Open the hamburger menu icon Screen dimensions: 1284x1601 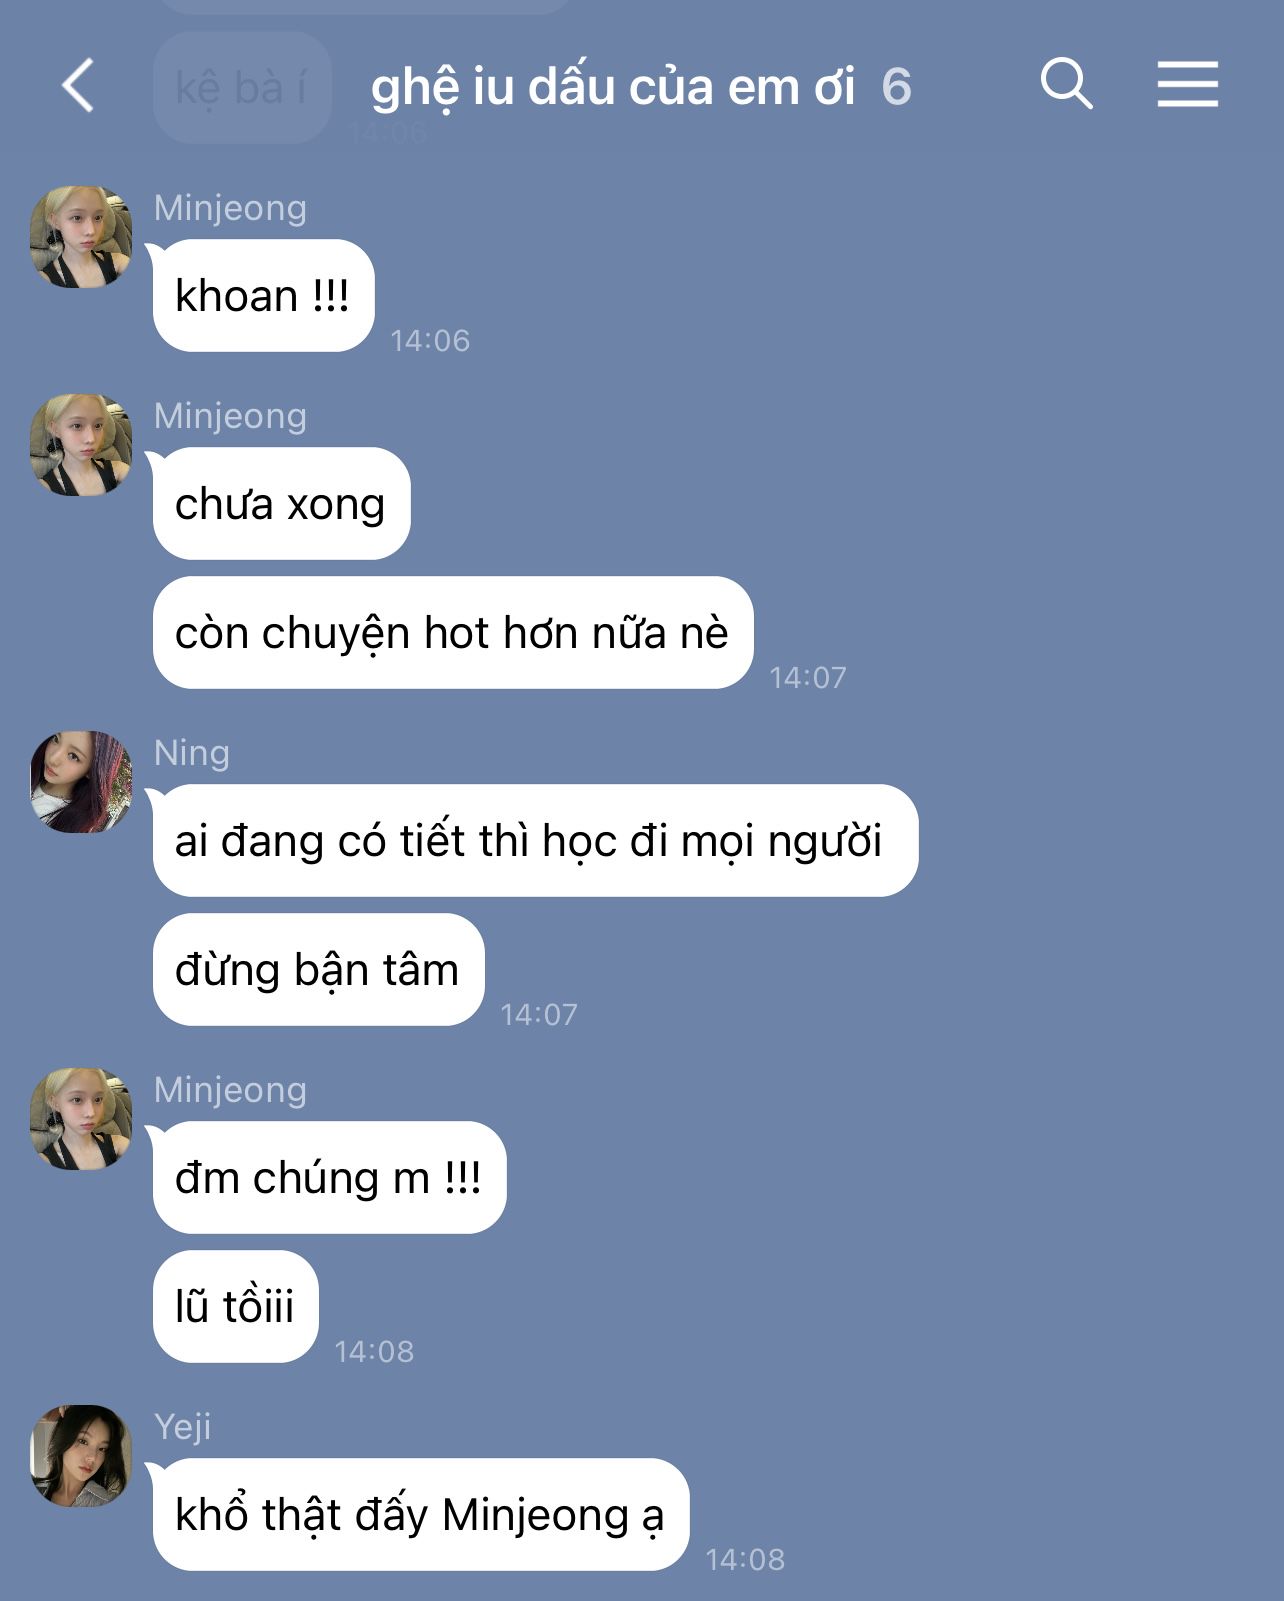[x=1188, y=83]
